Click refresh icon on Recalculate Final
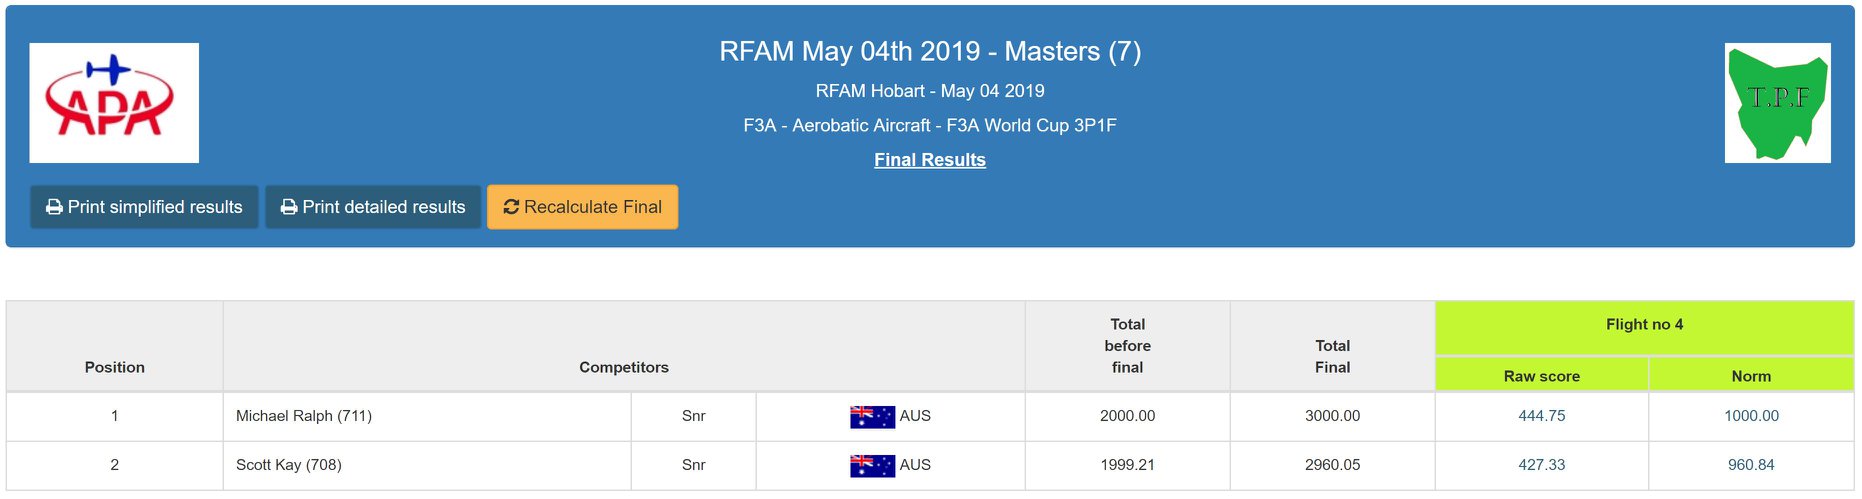 (511, 207)
